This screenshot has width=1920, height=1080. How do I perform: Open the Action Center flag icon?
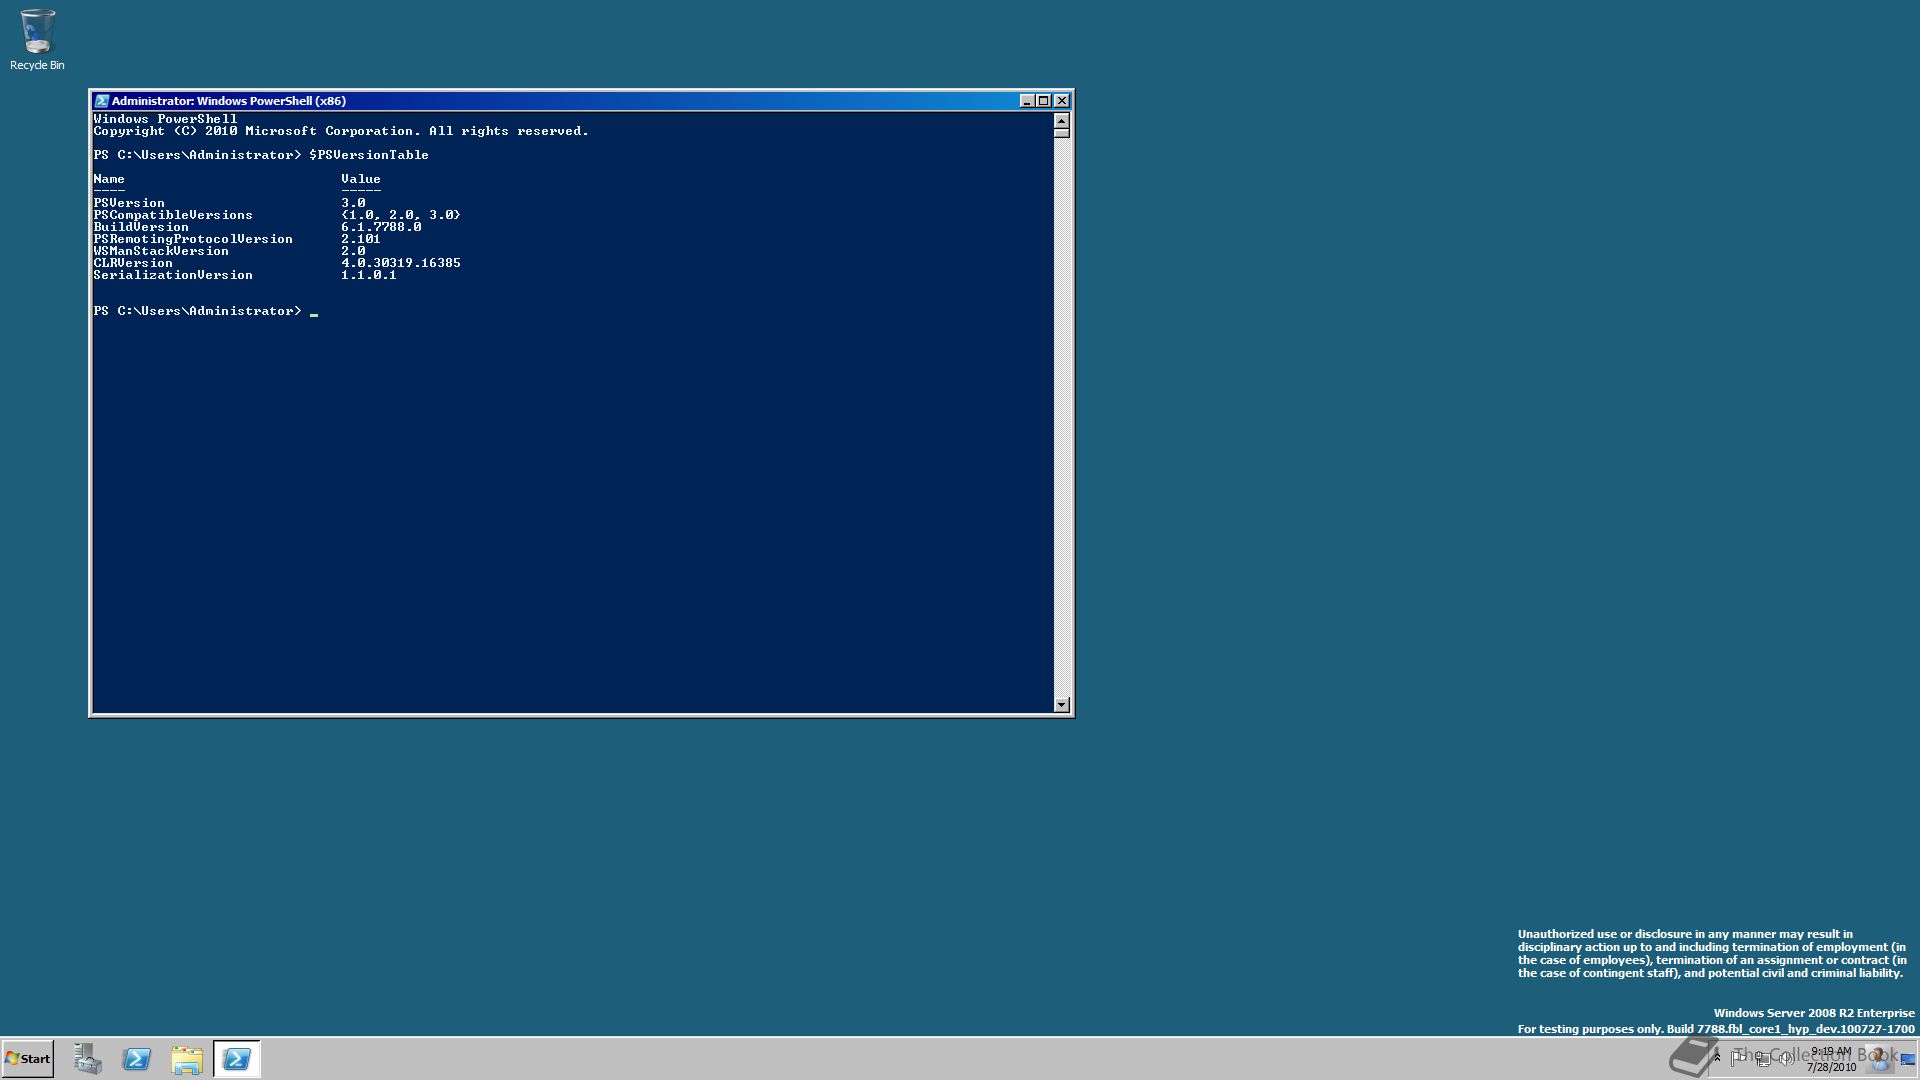click(1738, 1058)
